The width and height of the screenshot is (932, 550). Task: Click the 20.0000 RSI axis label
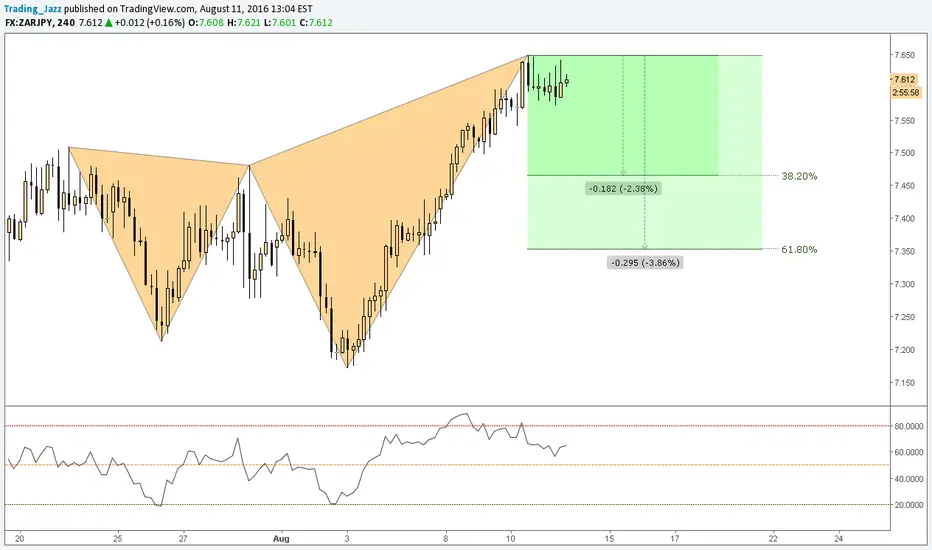[x=909, y=505]
